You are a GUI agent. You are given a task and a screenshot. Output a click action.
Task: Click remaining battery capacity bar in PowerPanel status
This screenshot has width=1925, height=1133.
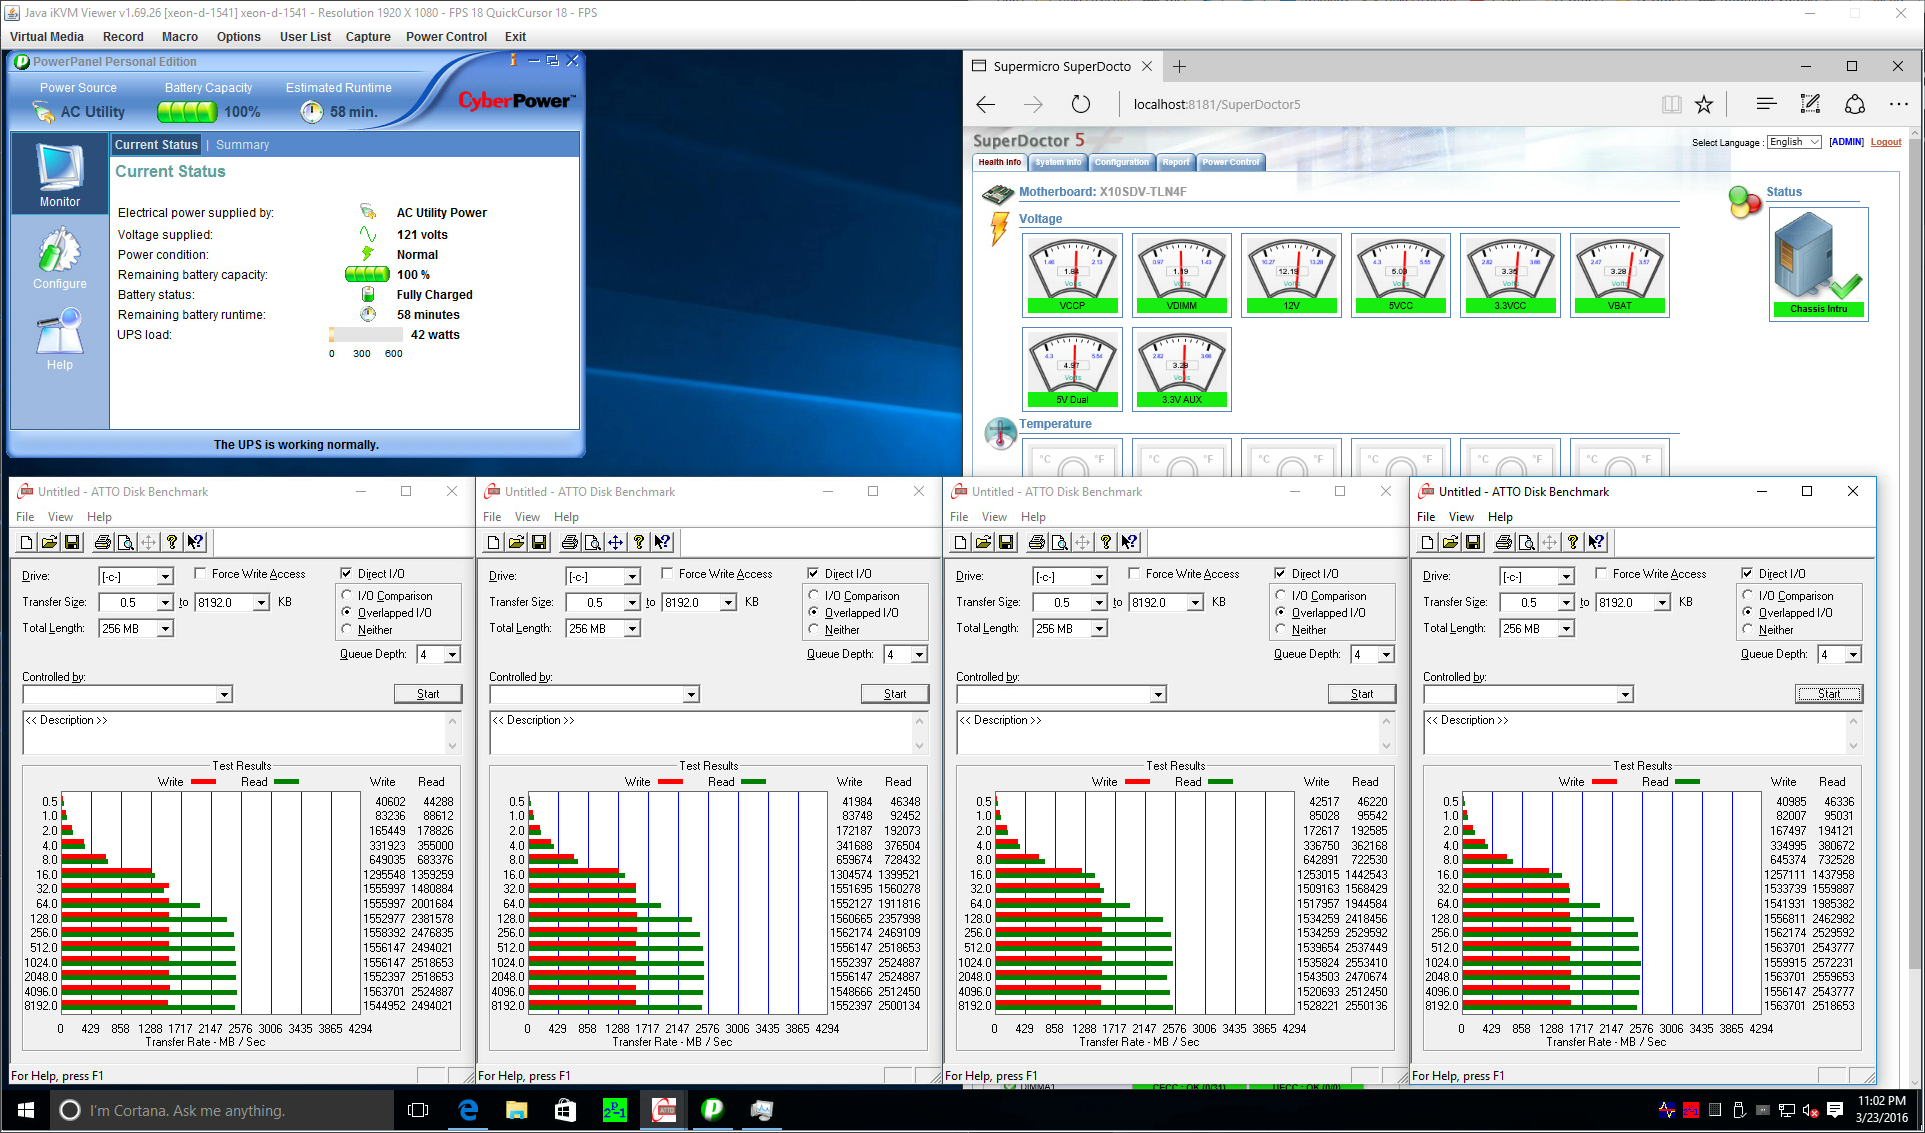[x=367, y=274]
